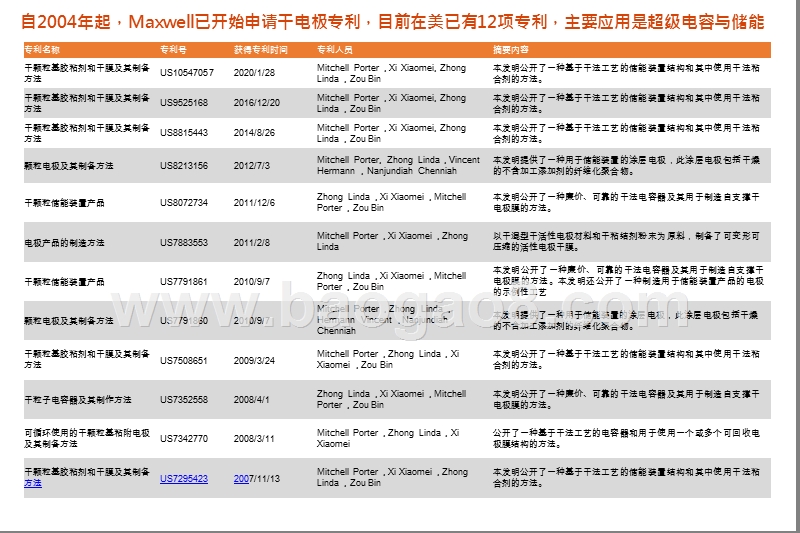
Task: Click the abstract cell of the US7295423 row
Action: [x=626, y=477]
